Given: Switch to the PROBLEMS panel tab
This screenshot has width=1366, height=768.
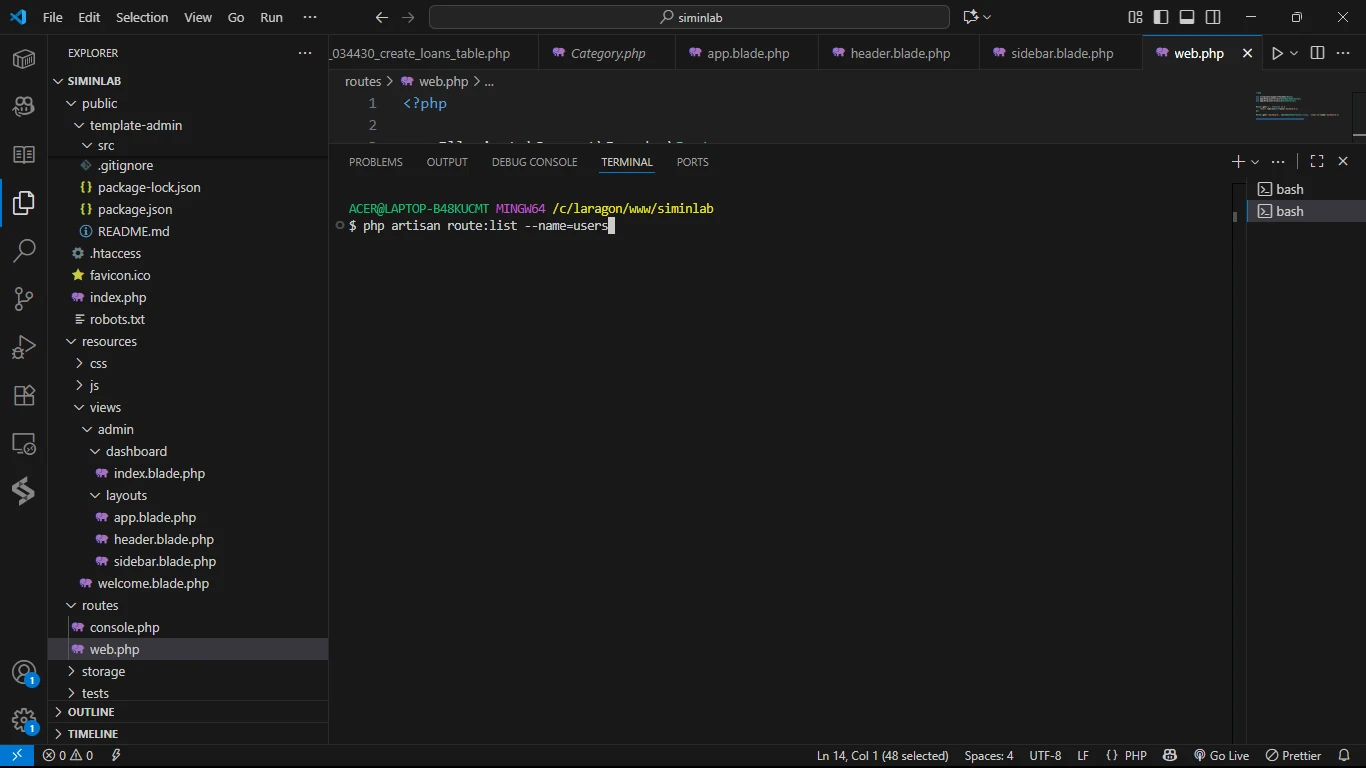Looking at the screenshot, I should (x=375, y=162).
